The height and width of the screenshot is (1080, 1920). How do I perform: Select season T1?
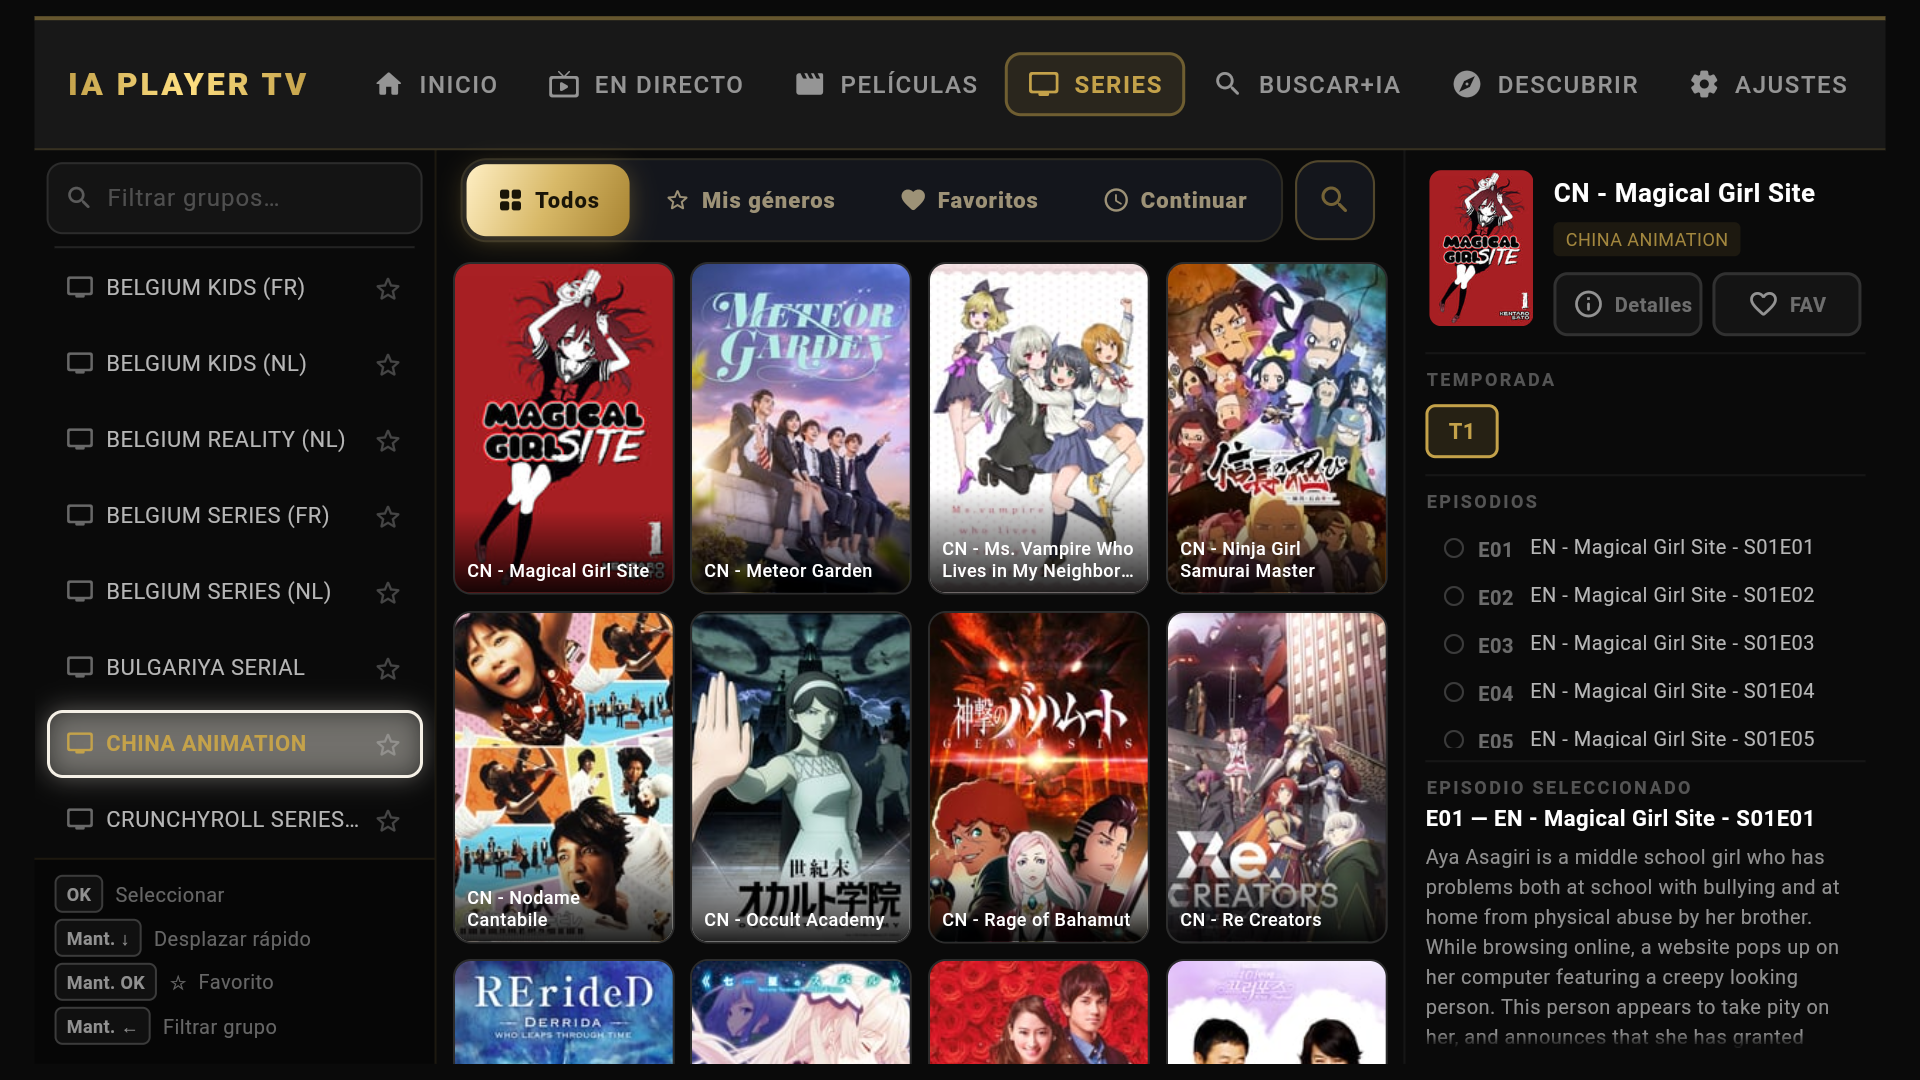(x=1461, y=431)
